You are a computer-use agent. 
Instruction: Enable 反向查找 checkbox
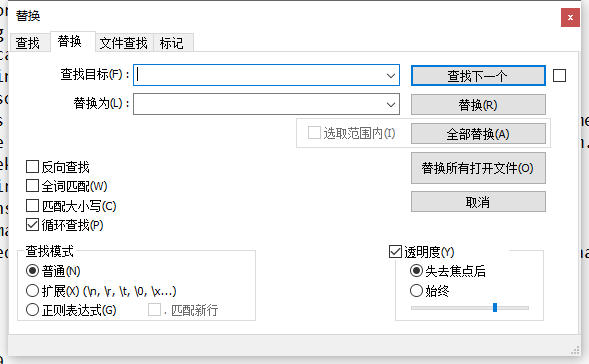32,167
